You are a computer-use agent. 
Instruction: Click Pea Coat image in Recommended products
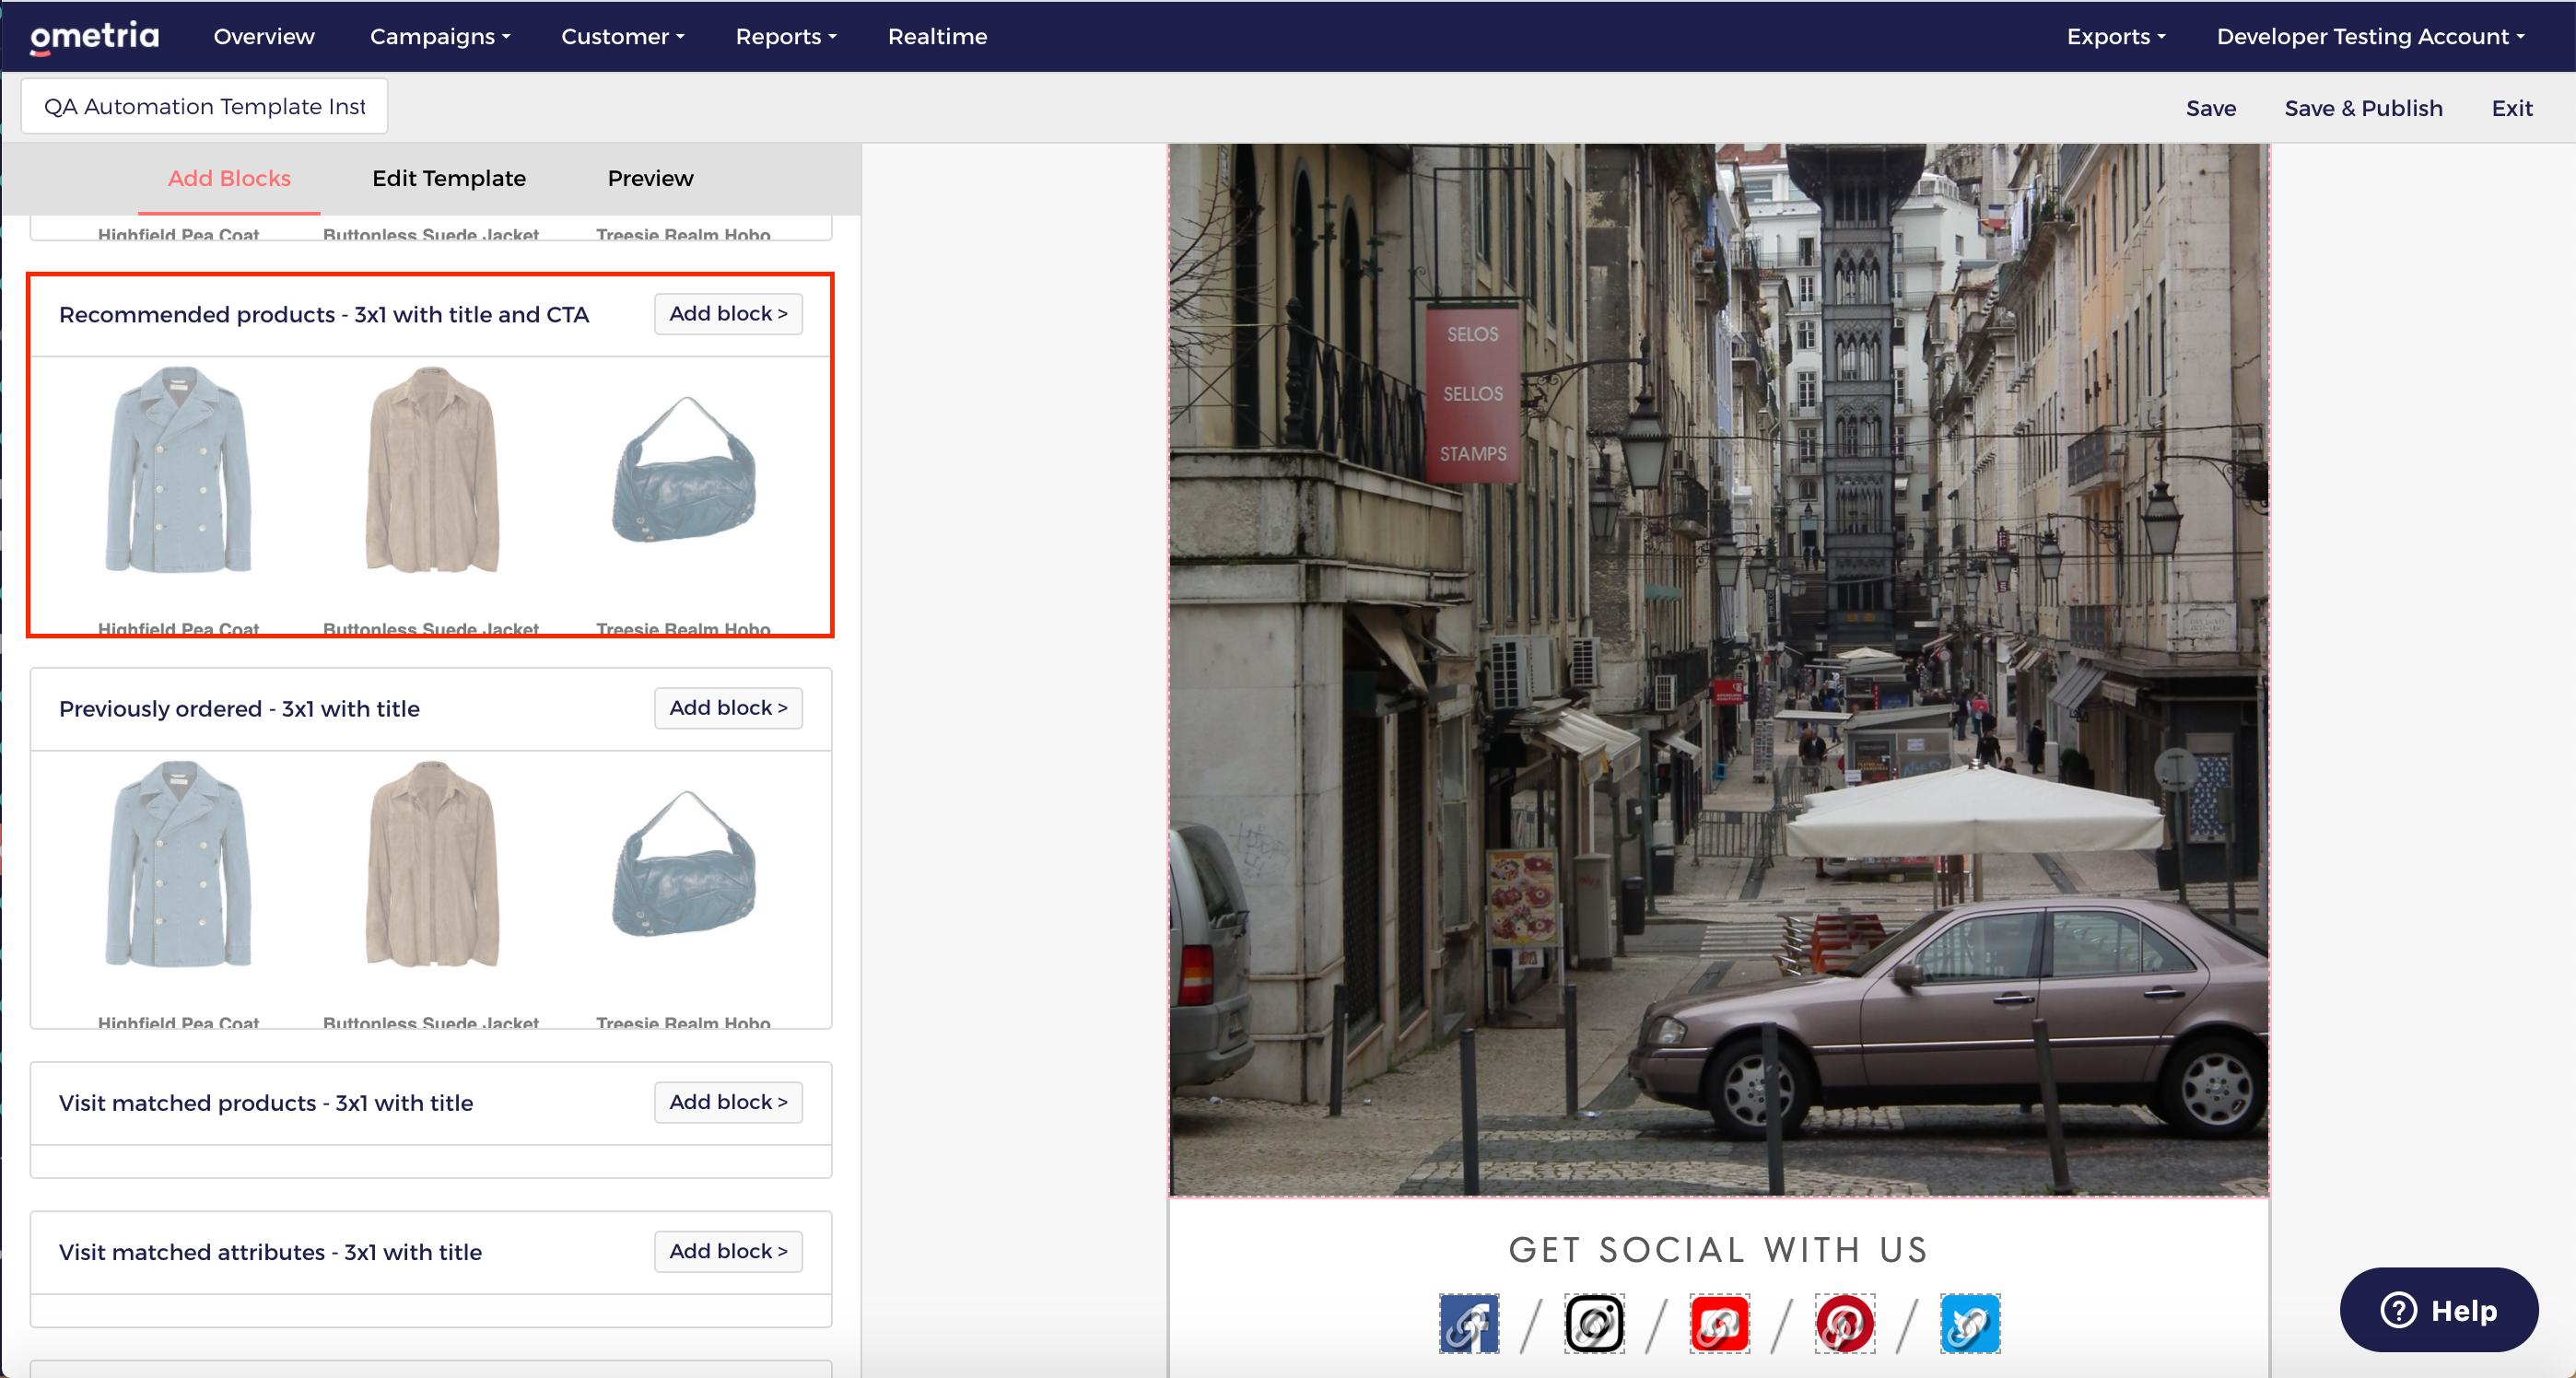[178, 470]
